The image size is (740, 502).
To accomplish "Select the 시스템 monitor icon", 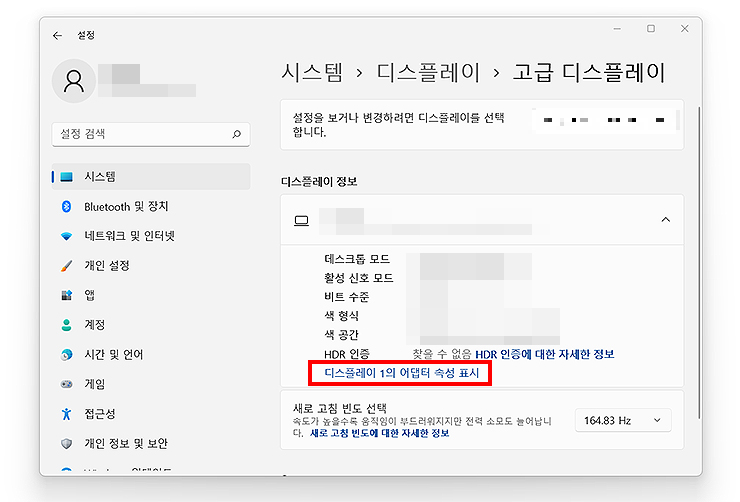I will point(67,177).
